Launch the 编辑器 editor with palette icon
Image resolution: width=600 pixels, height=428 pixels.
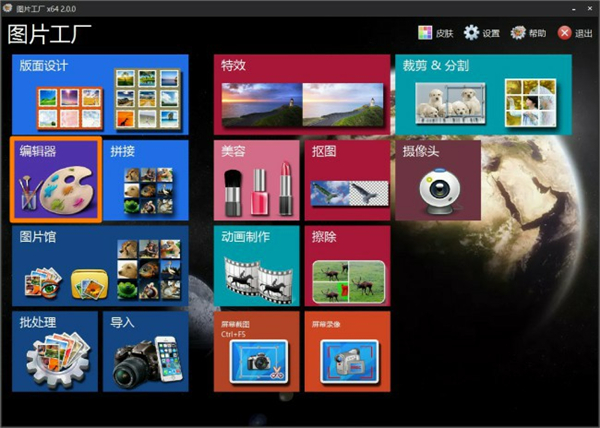click(x=56, y=181)
